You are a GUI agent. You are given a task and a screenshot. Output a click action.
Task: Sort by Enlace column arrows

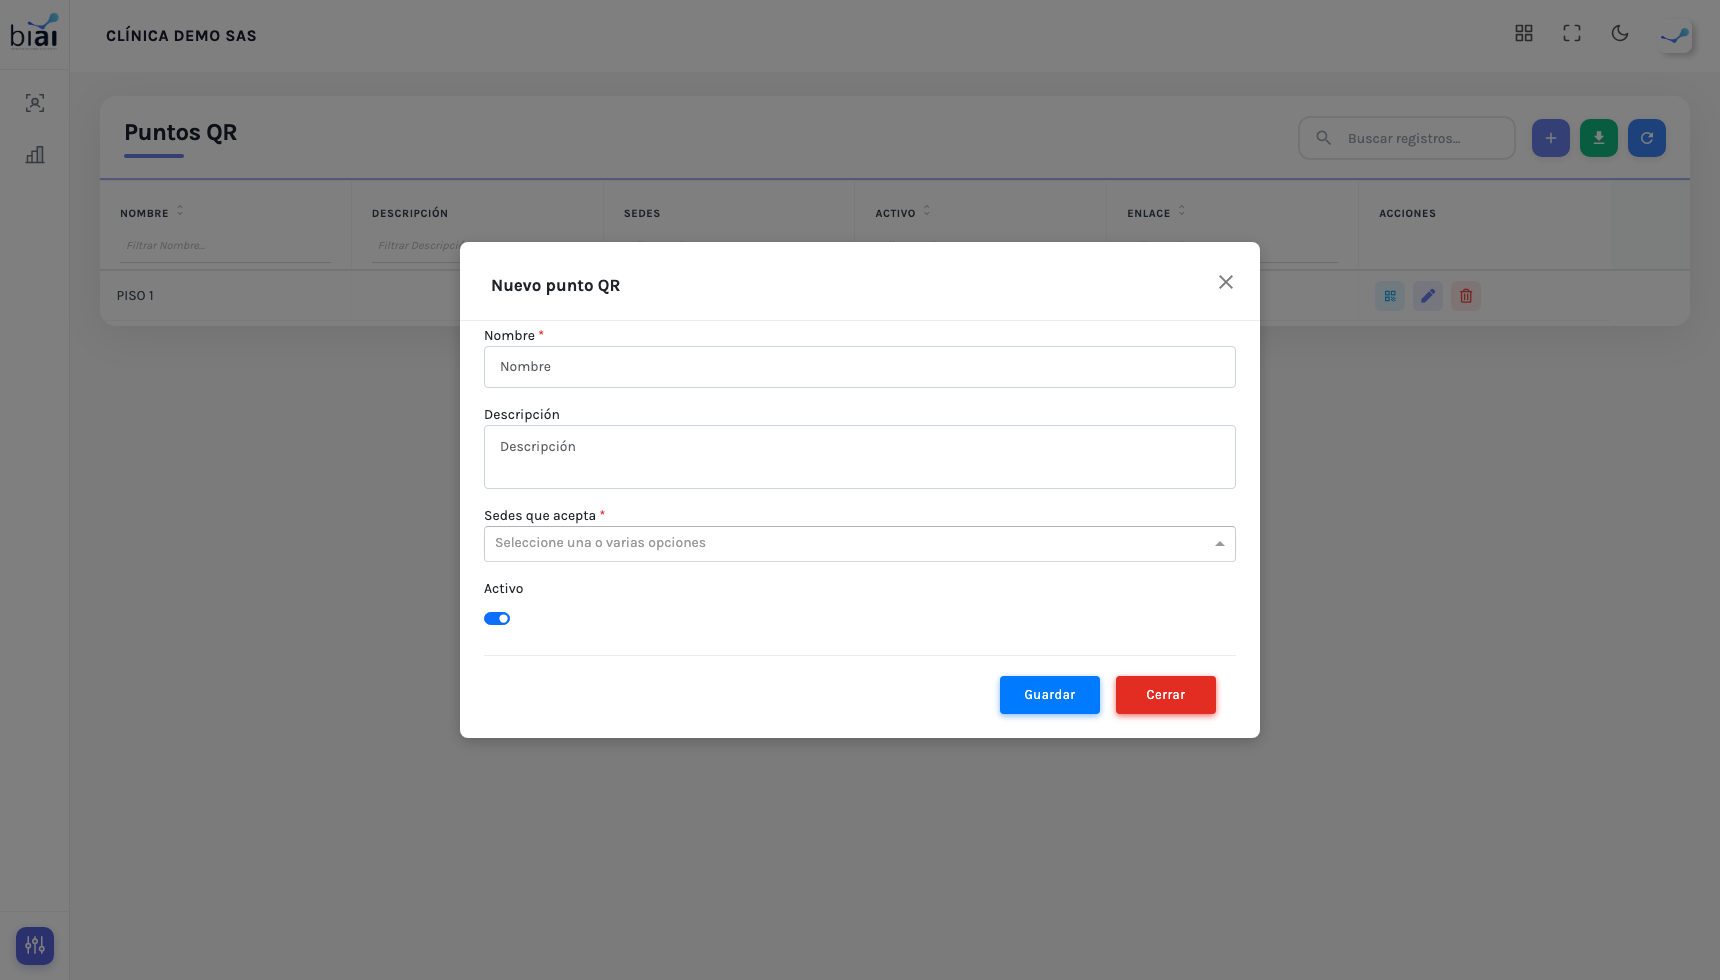(1182, 211)
